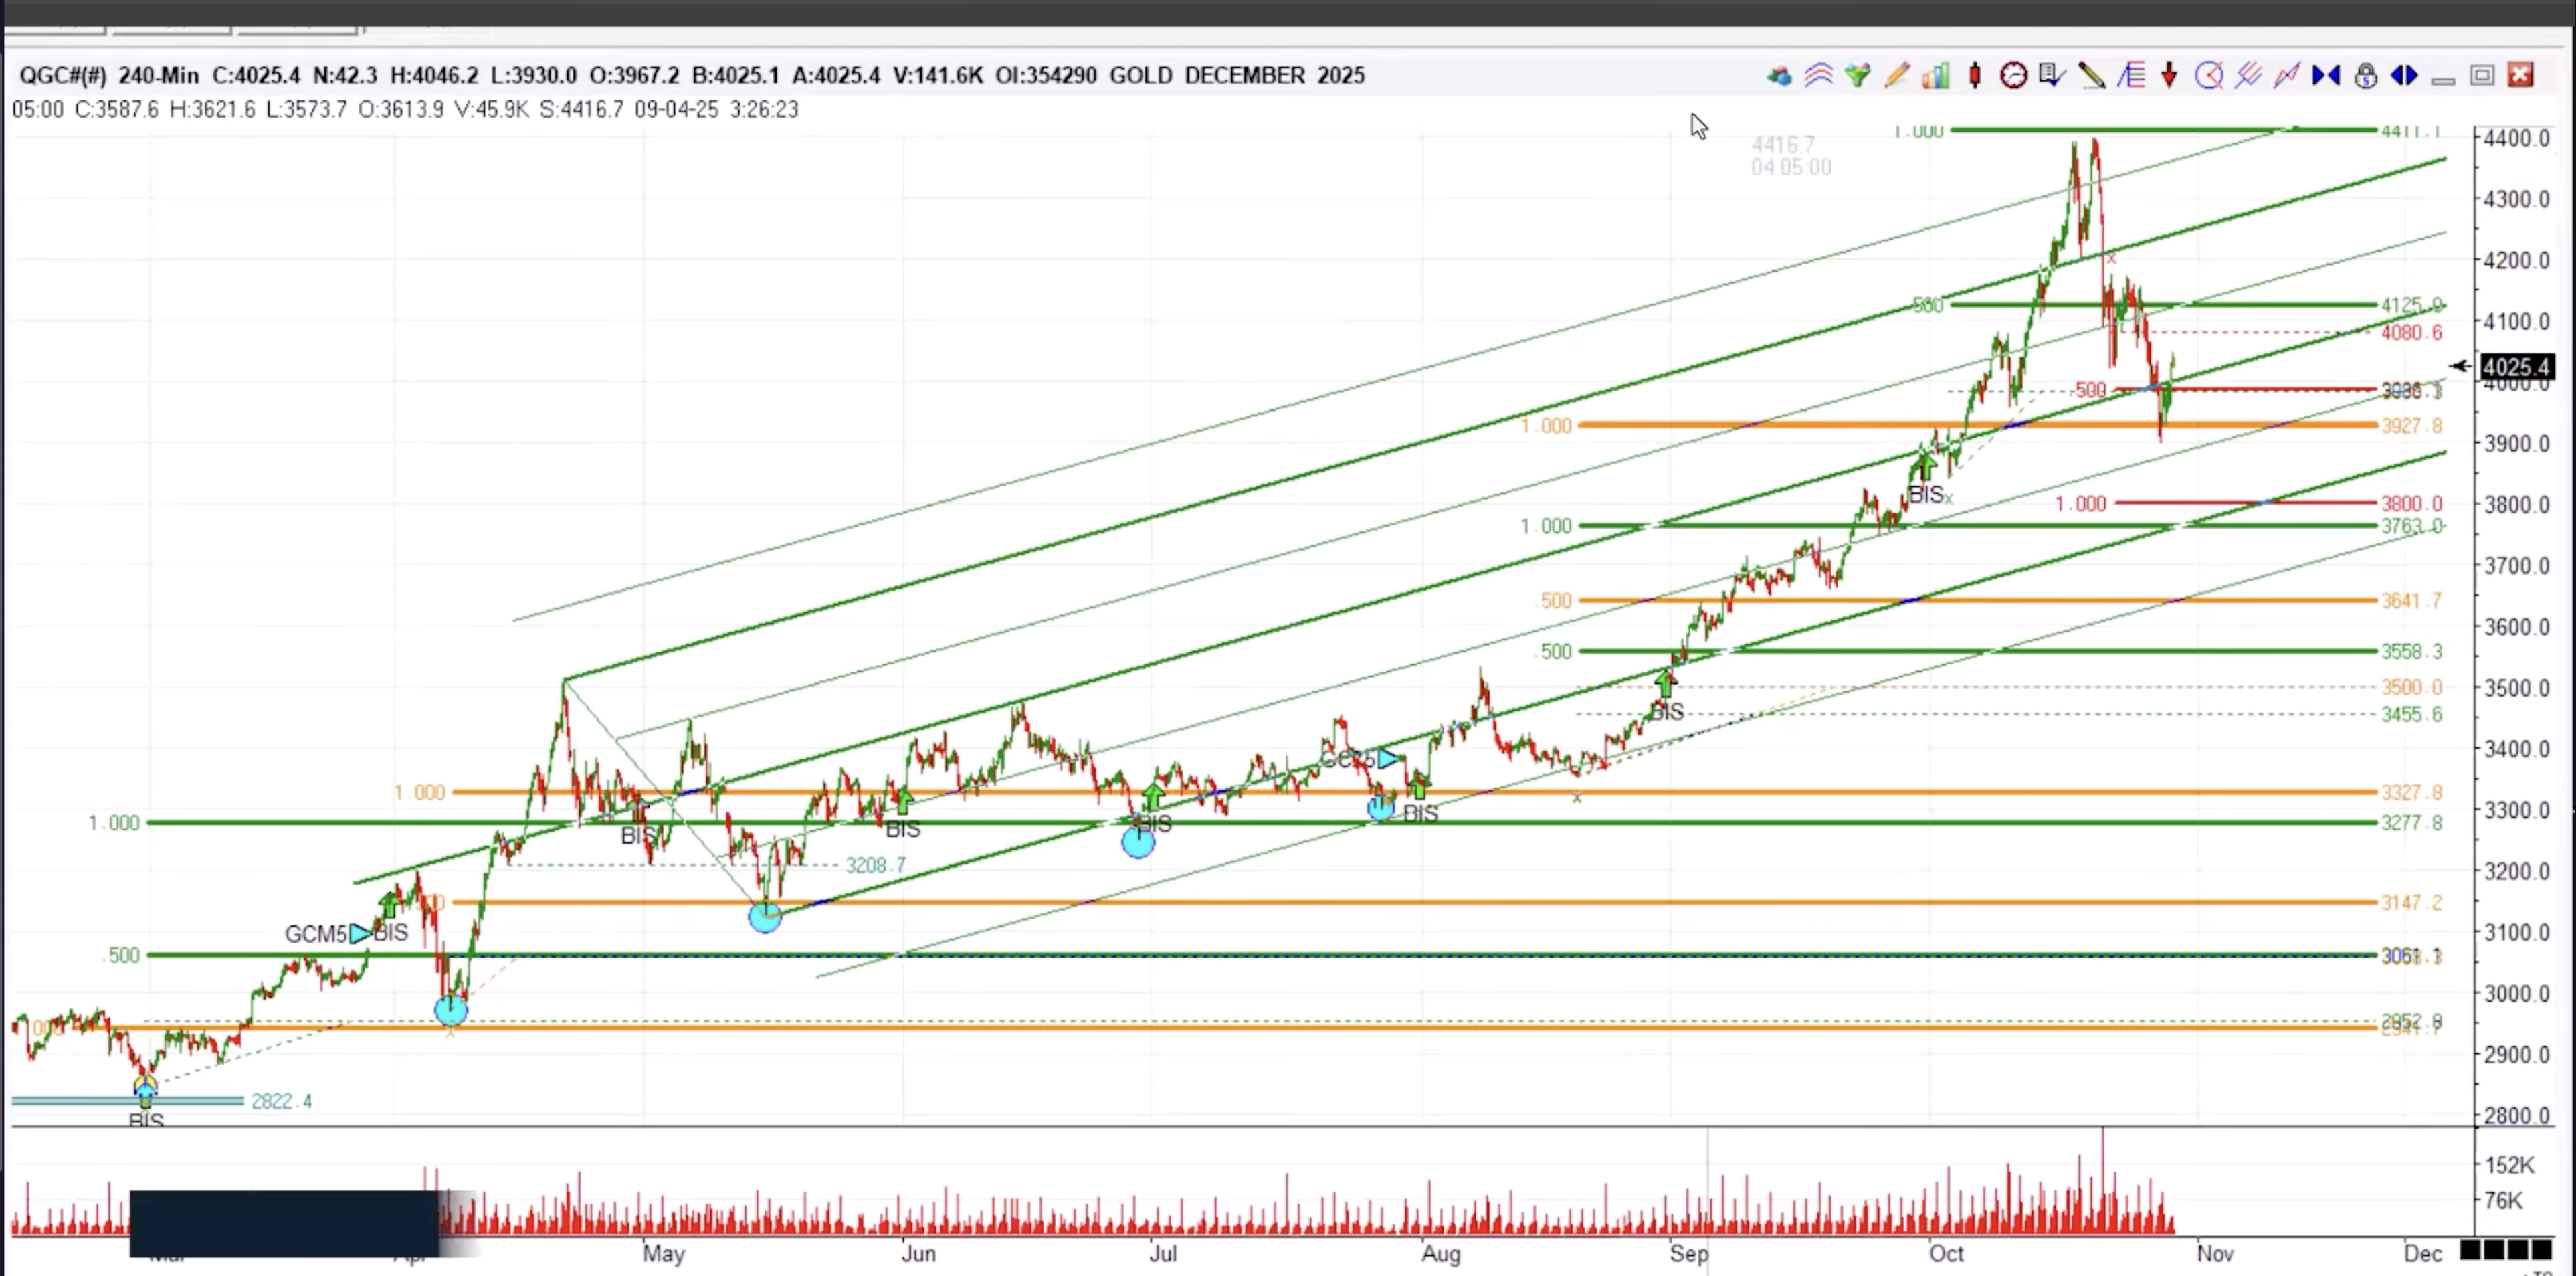Toggle the padlock chart lock icon

2365,76
